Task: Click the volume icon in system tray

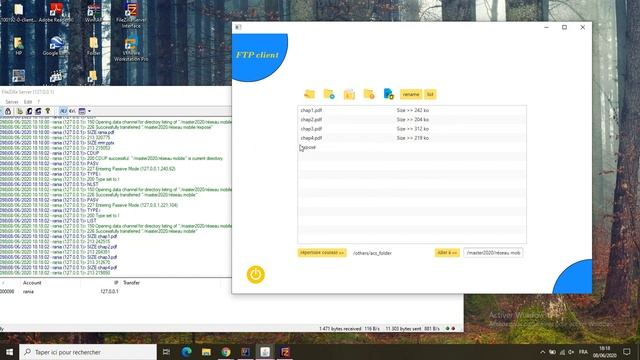Action: pyautogui.click(x=571, y=352)
